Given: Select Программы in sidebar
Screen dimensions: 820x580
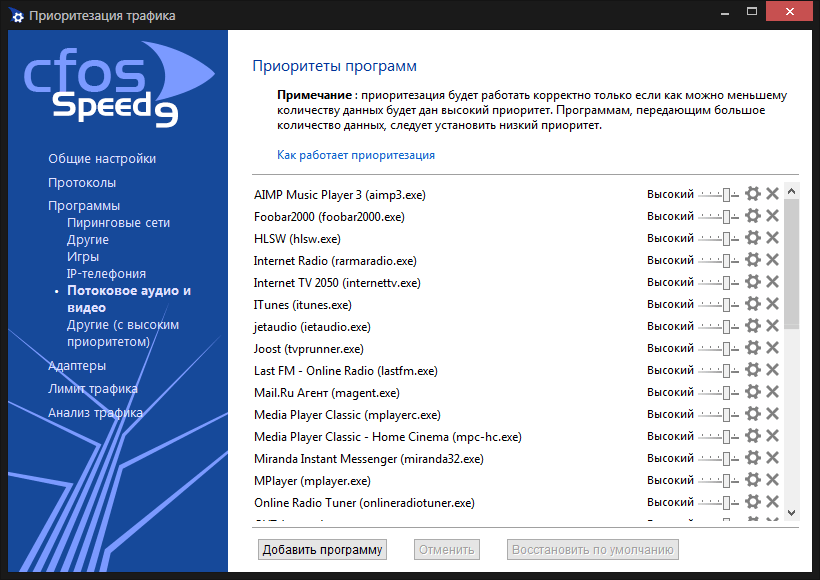Looking at the screenshot, I should pyautogui.click(x=84, y=206).
